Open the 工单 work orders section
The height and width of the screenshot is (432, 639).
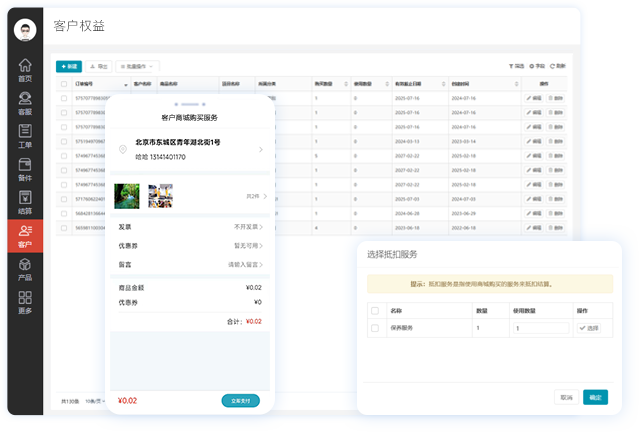25,137
